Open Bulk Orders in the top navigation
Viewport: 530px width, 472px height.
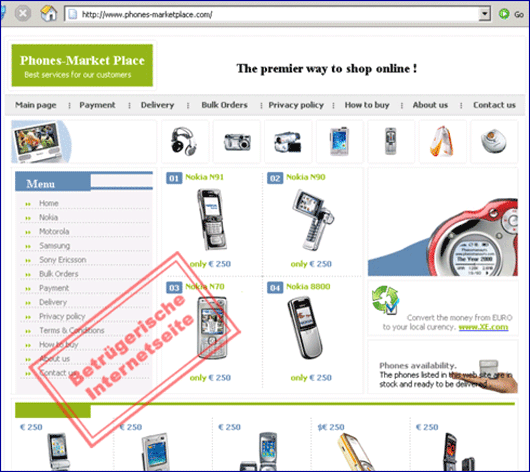[224, 105]
